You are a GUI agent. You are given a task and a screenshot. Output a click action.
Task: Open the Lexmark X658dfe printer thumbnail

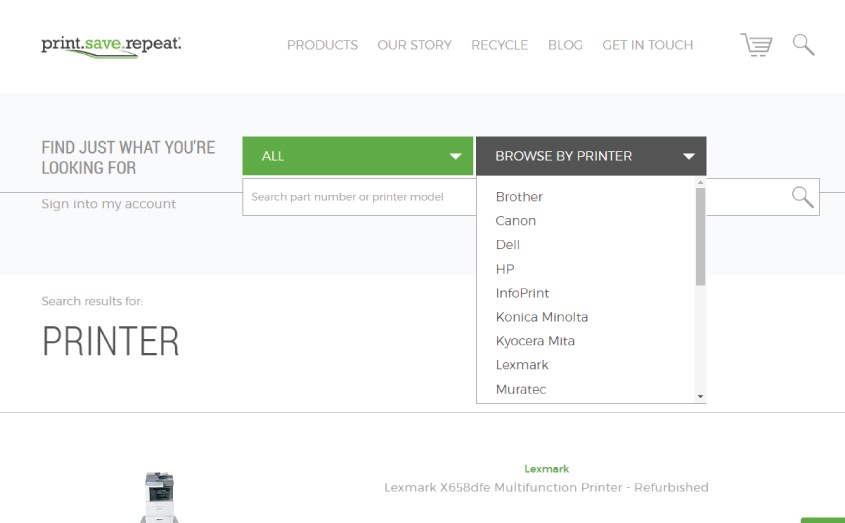160,497
